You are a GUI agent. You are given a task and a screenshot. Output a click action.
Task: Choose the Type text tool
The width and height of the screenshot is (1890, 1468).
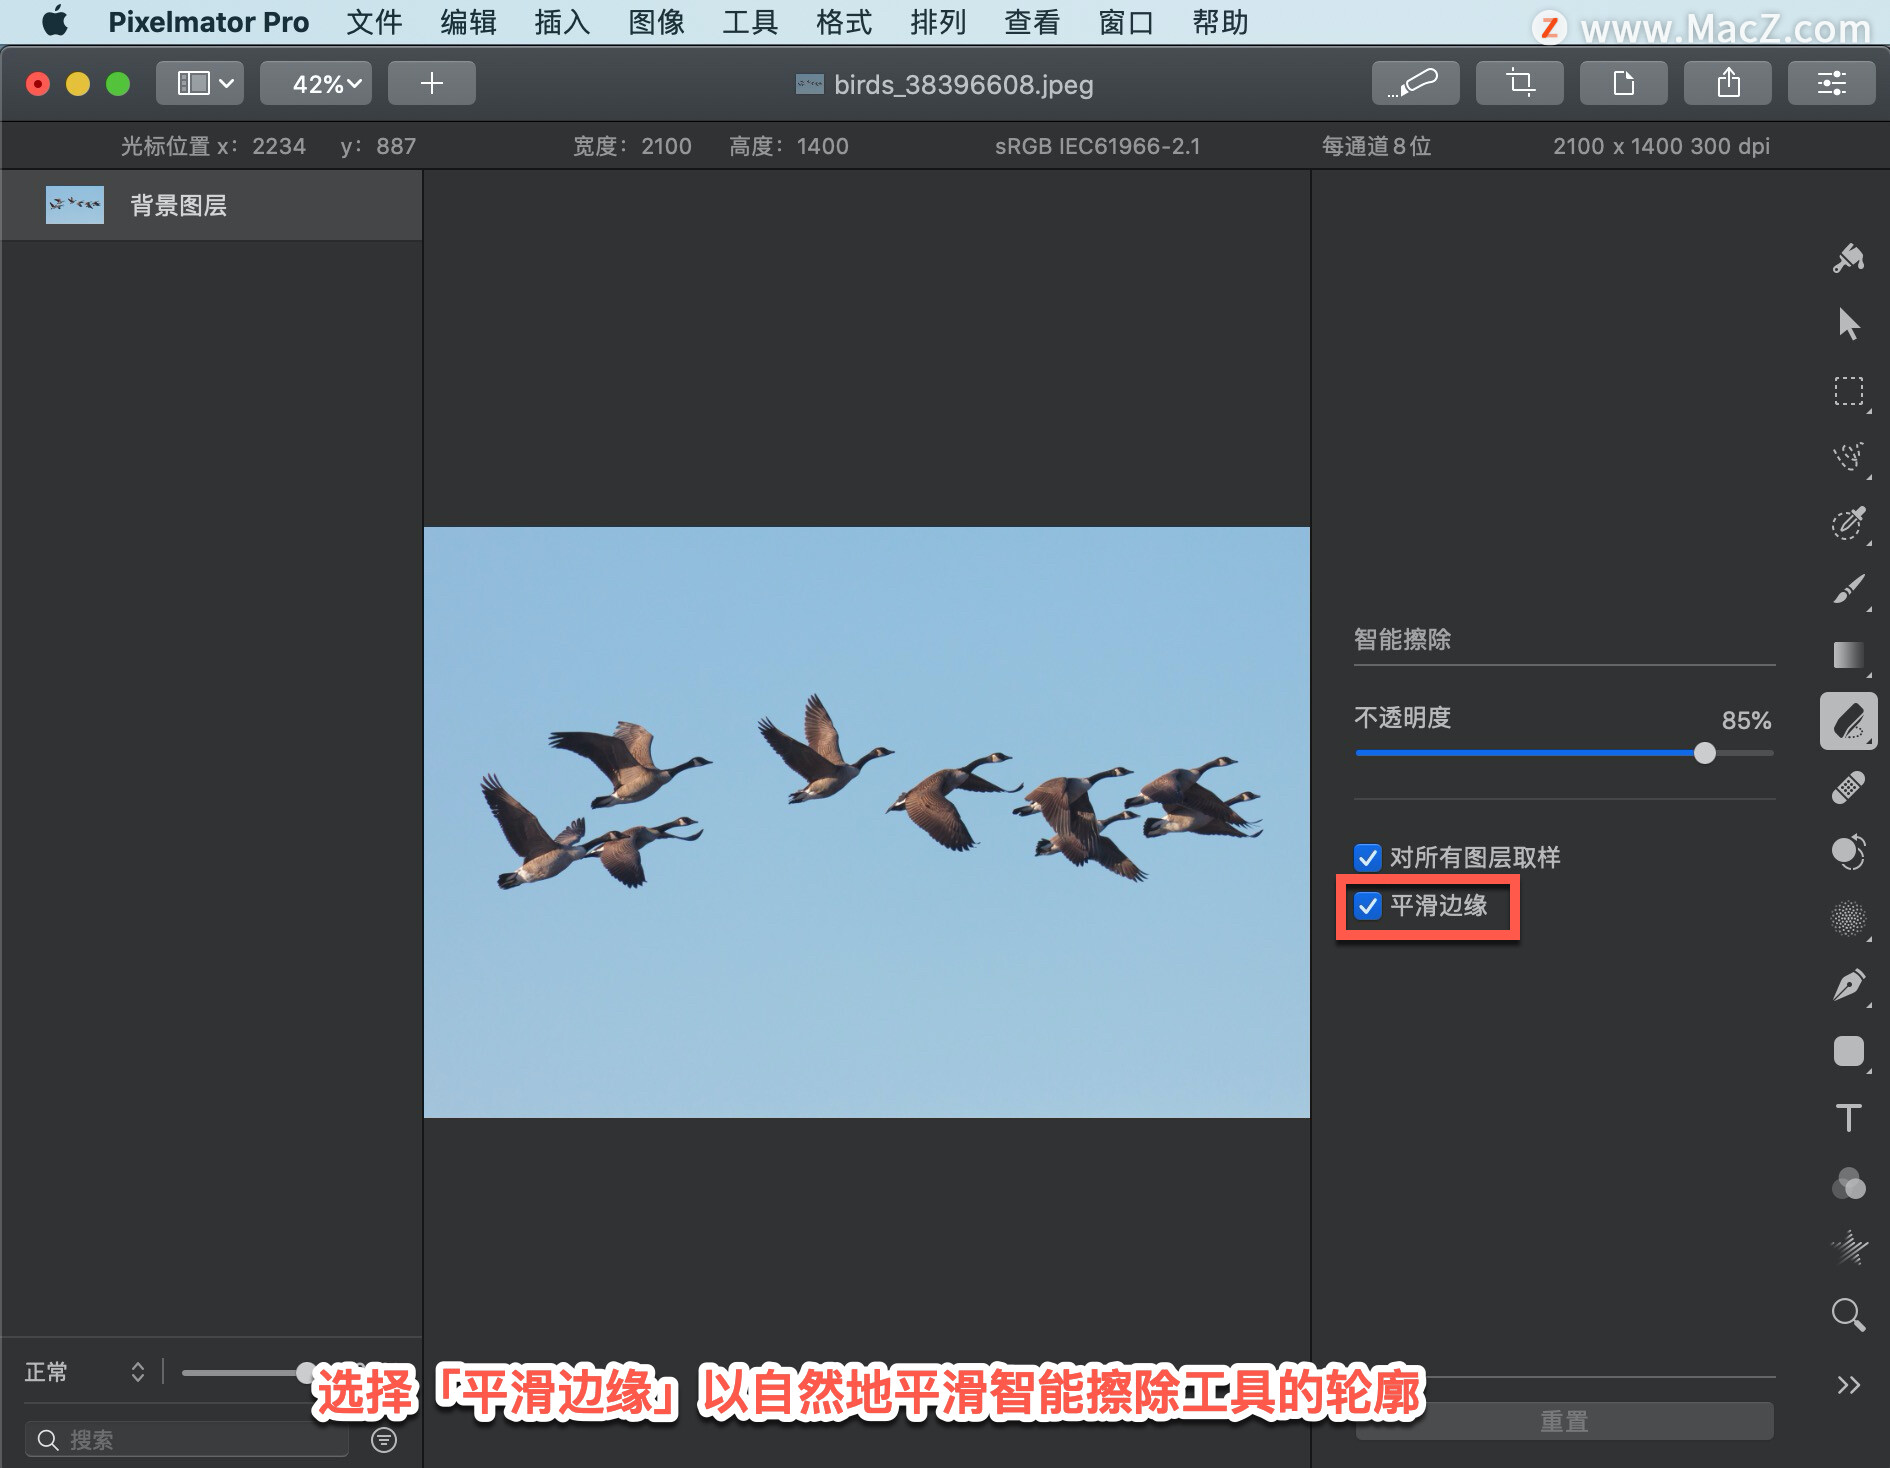(1848, 1117)
